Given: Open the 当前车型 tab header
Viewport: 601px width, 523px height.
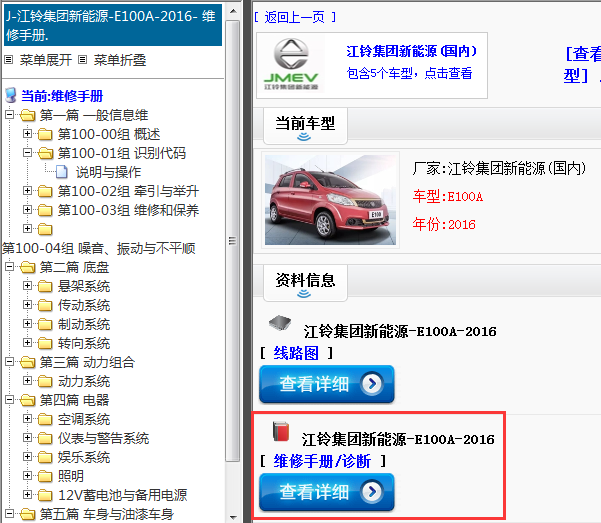Looking at the screenshot, I should [305, 126].
